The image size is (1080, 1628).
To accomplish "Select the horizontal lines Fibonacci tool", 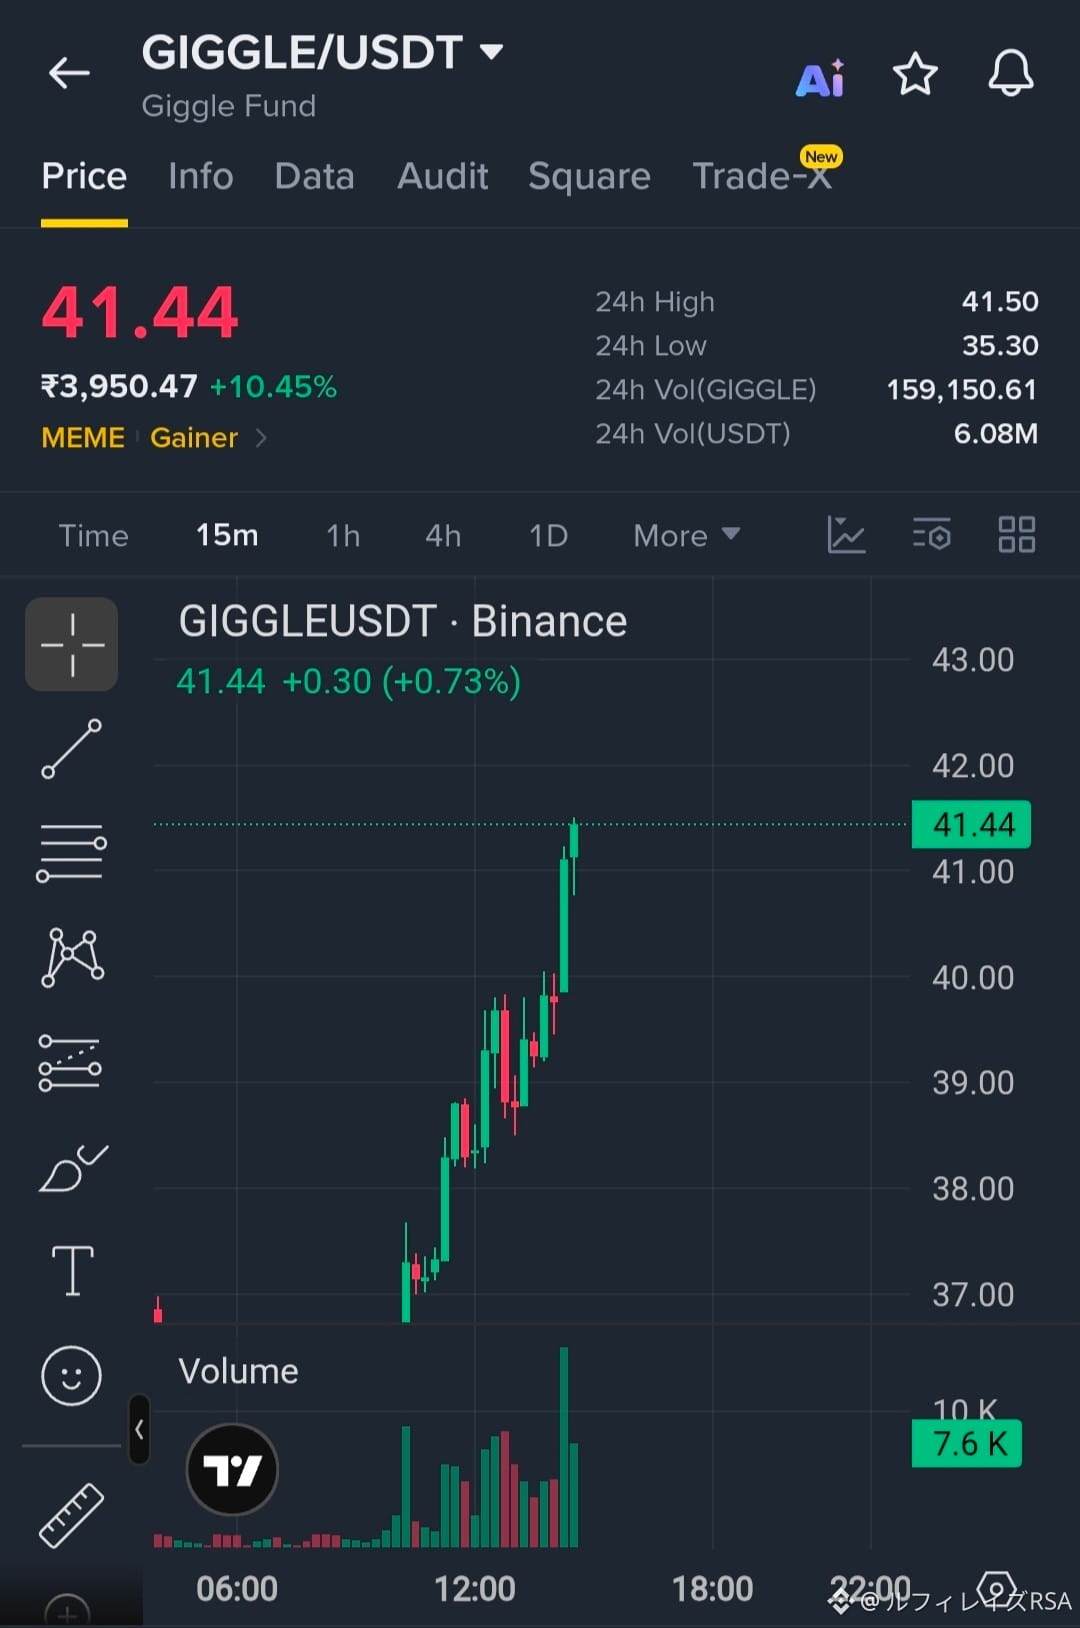I will [x=71, y=853].
